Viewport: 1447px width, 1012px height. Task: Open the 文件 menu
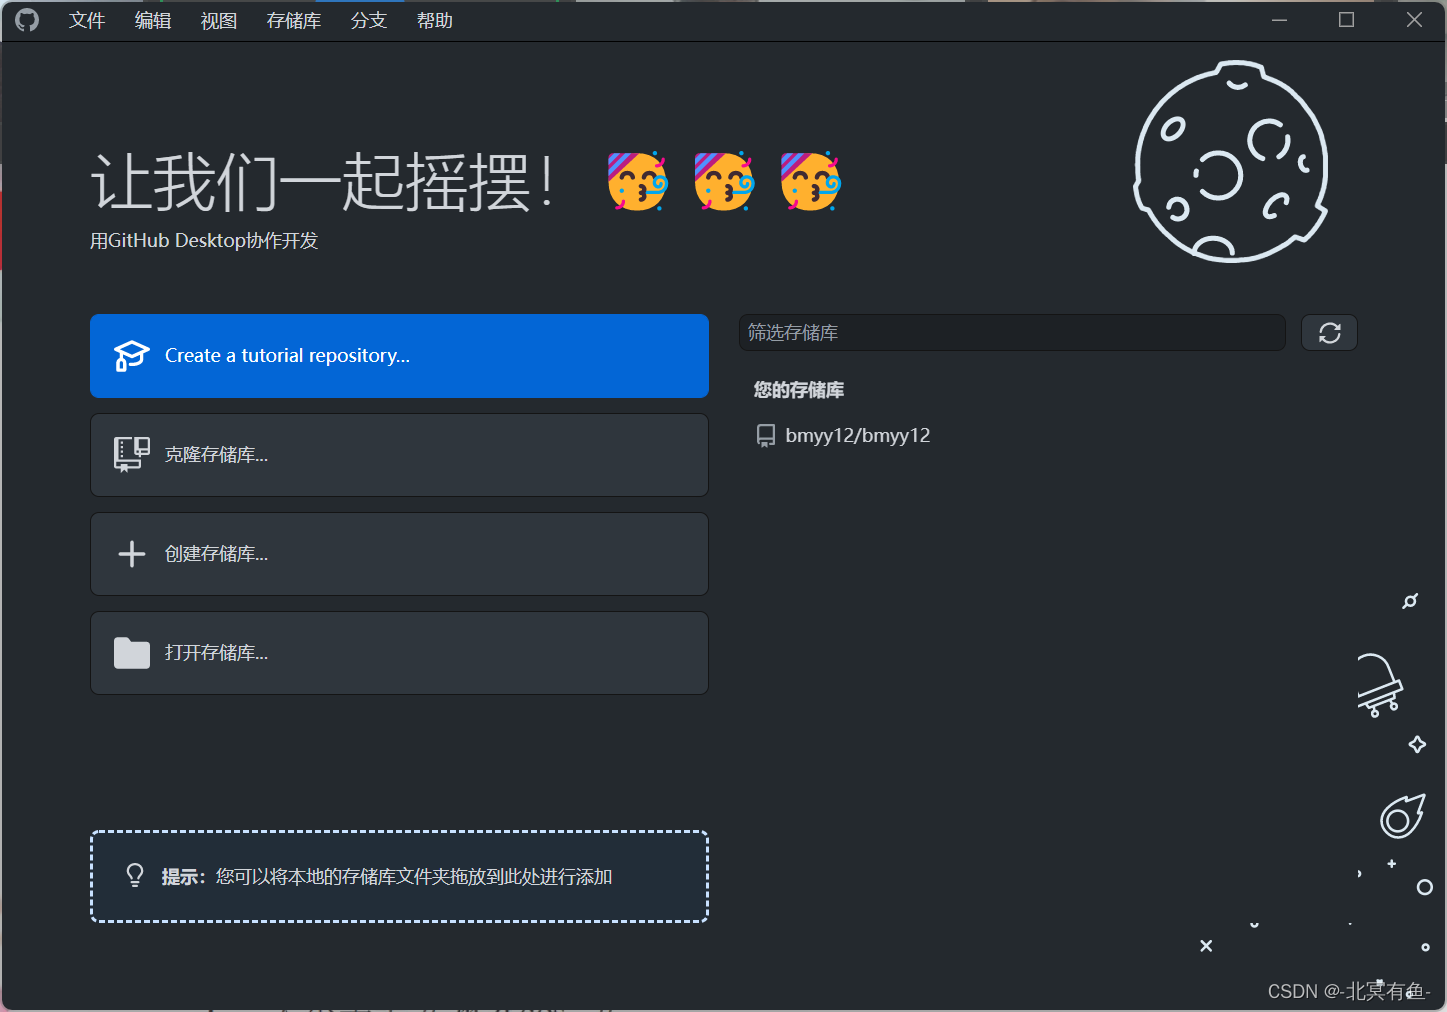pyautogui.click(x=87, y=20)
